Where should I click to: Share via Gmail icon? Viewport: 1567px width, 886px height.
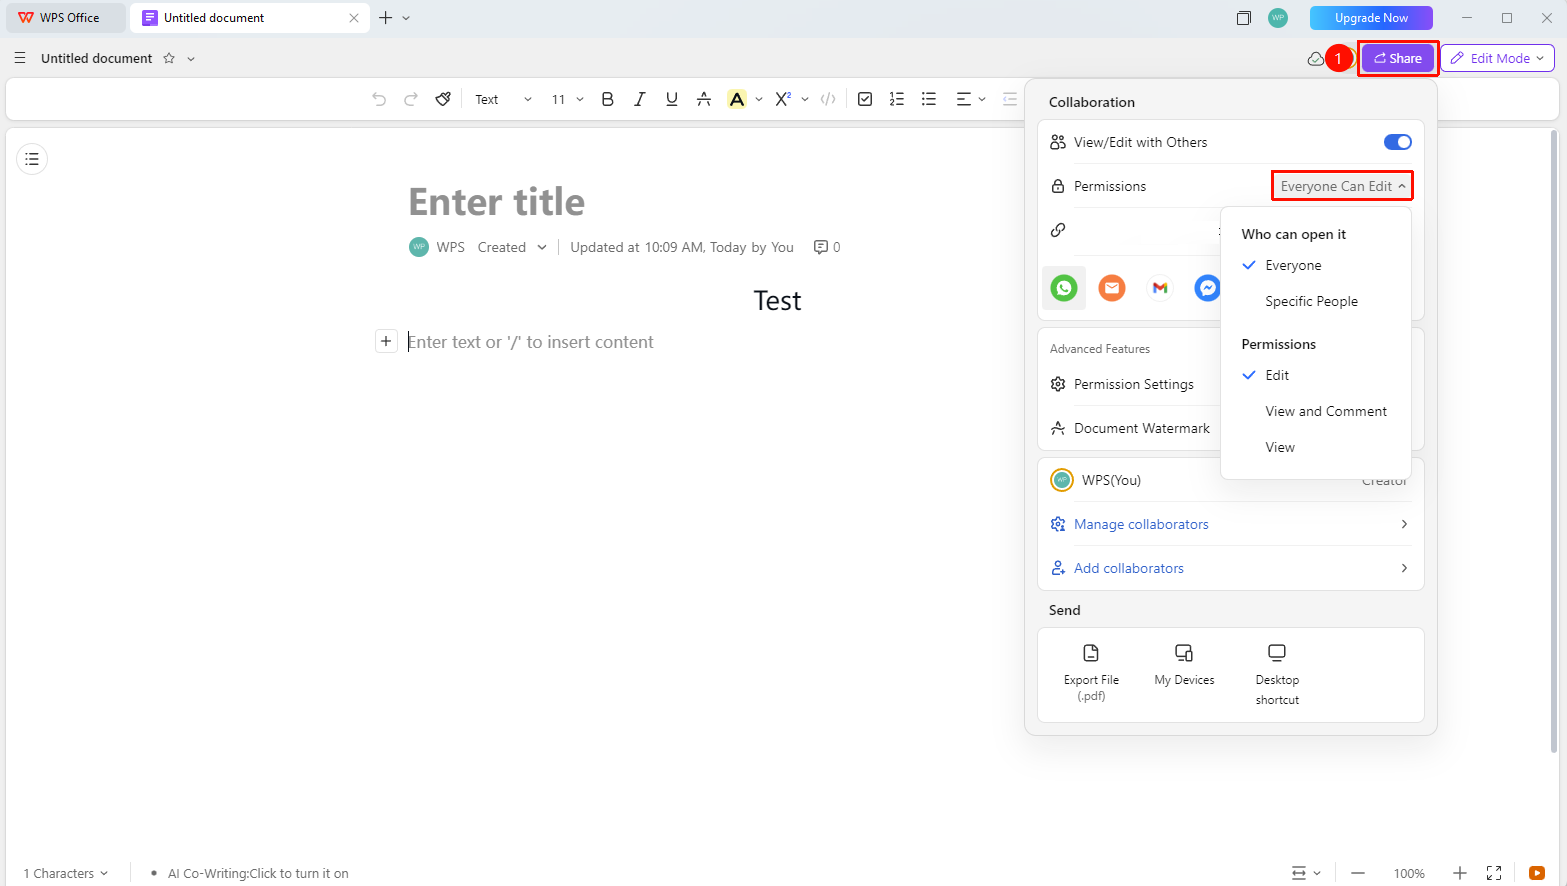pyautogui.click(x=1160, y=288)
